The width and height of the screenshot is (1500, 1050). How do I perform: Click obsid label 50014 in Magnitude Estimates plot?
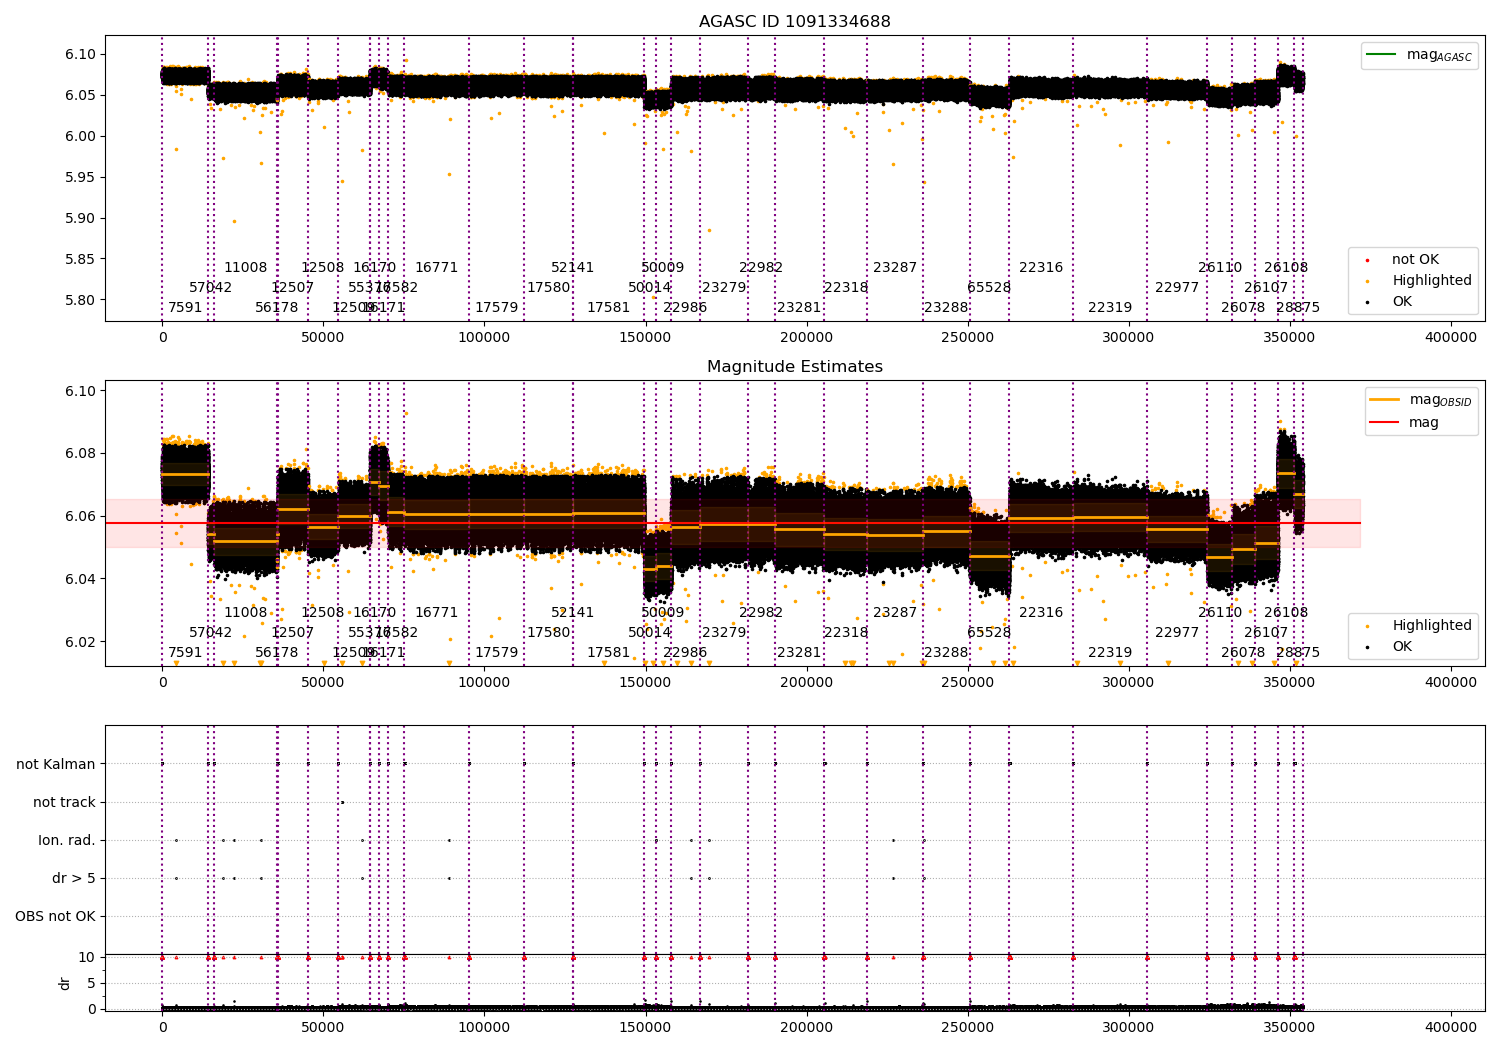coord(649,632)
